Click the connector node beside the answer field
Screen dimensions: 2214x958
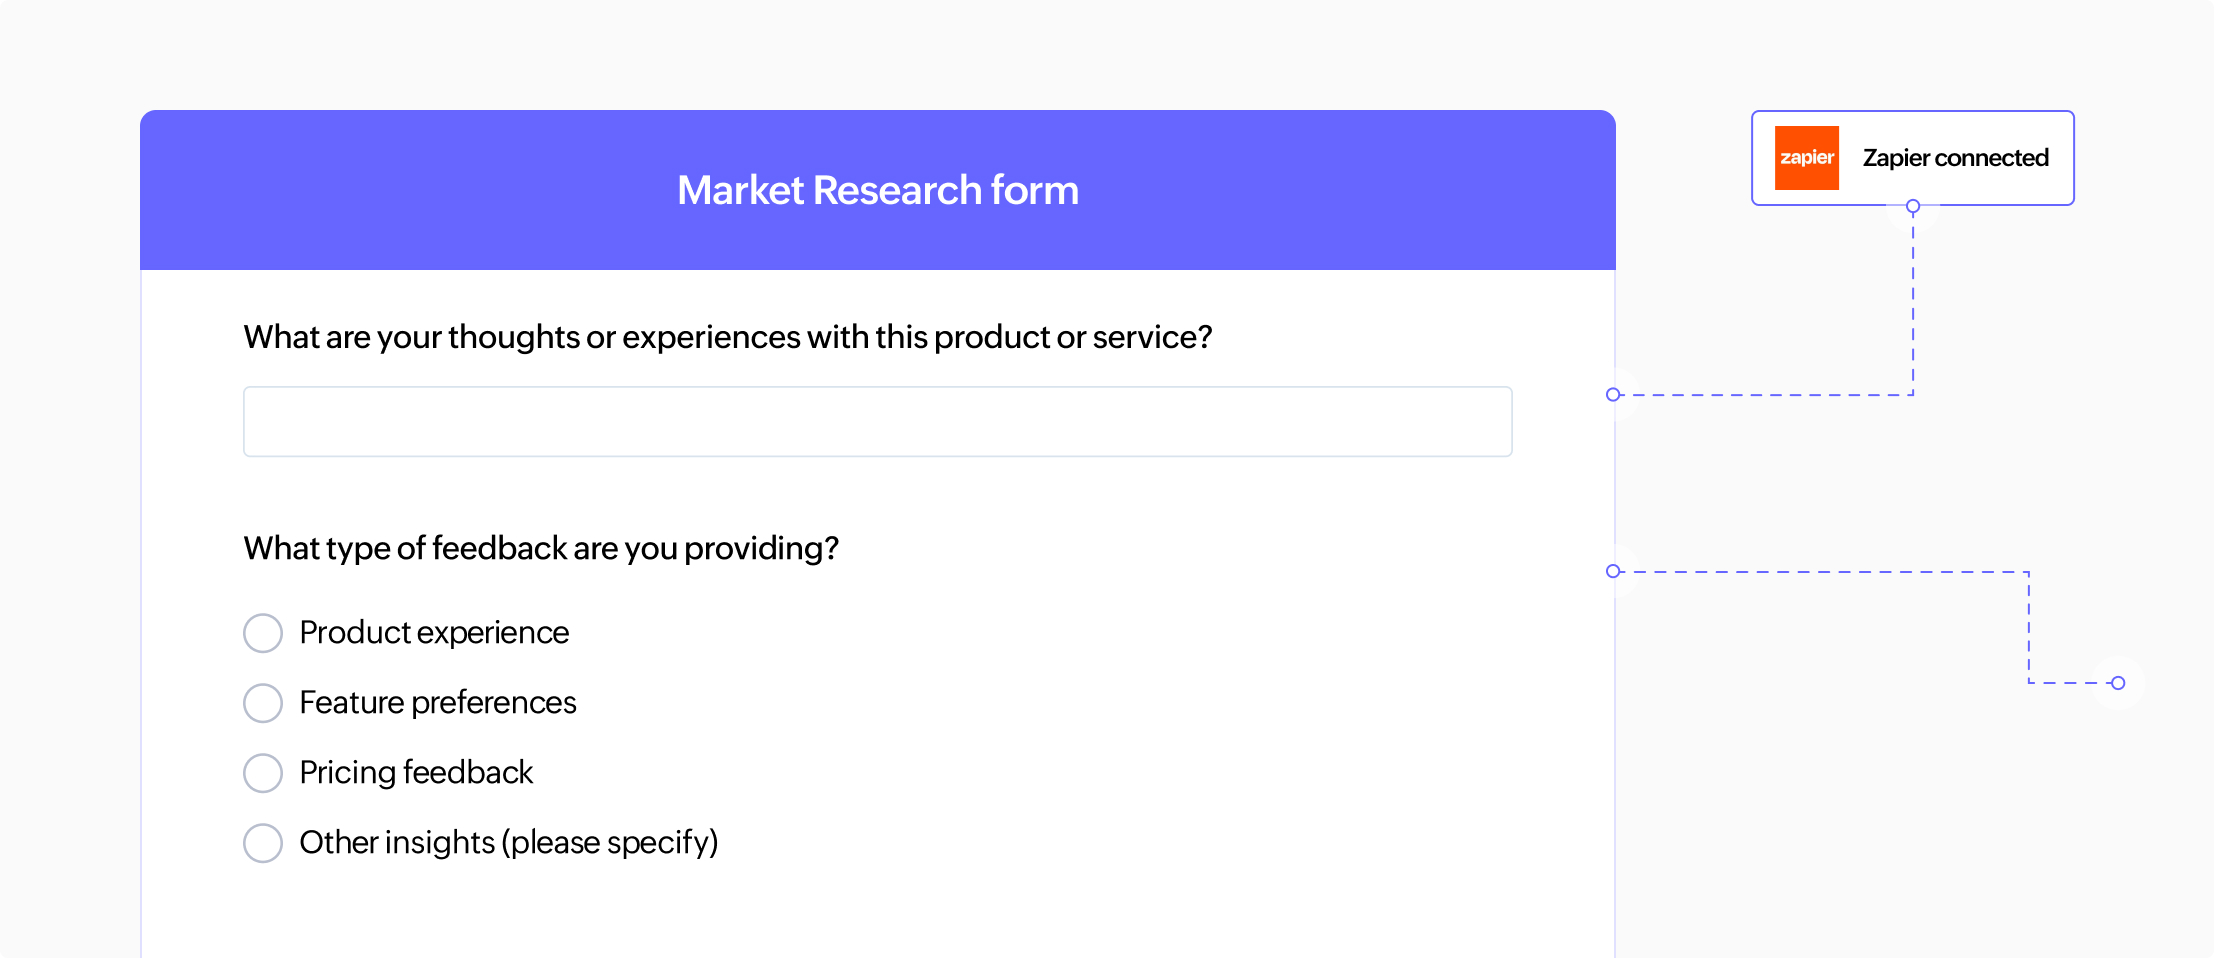pos(1613,395)
